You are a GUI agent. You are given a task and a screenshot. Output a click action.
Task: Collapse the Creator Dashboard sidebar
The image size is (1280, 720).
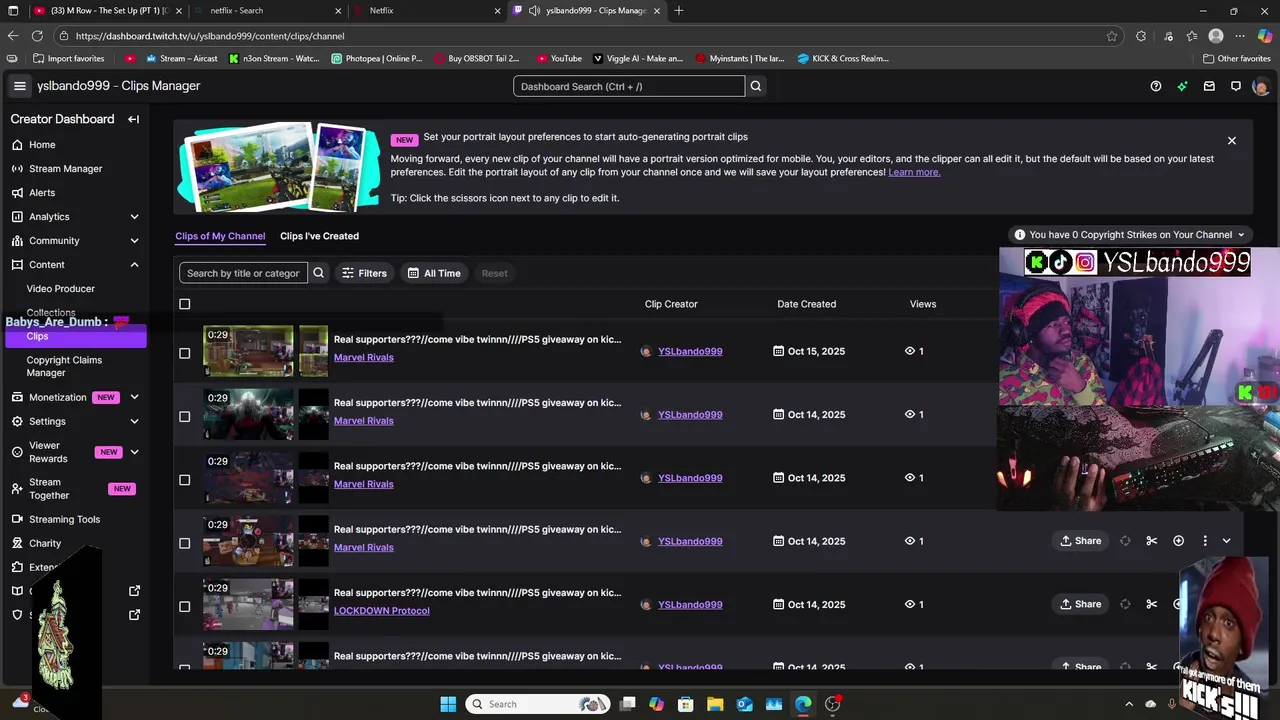(133, 119)
